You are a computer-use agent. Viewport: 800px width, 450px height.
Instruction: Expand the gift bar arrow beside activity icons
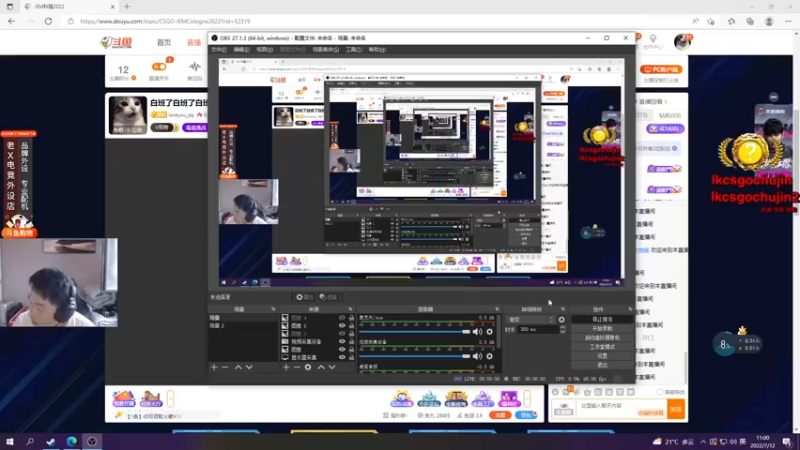[x=527, y=398]
